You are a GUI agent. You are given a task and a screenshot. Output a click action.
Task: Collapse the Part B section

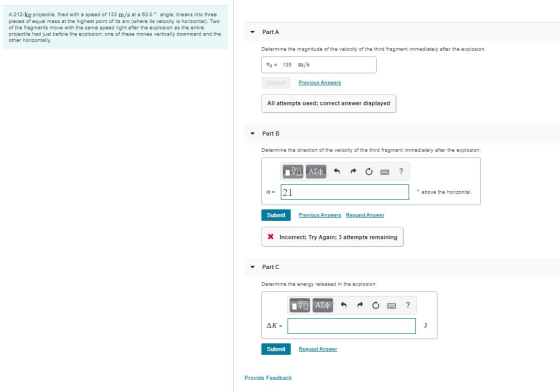pyautogui.click(x=252, y=134)
